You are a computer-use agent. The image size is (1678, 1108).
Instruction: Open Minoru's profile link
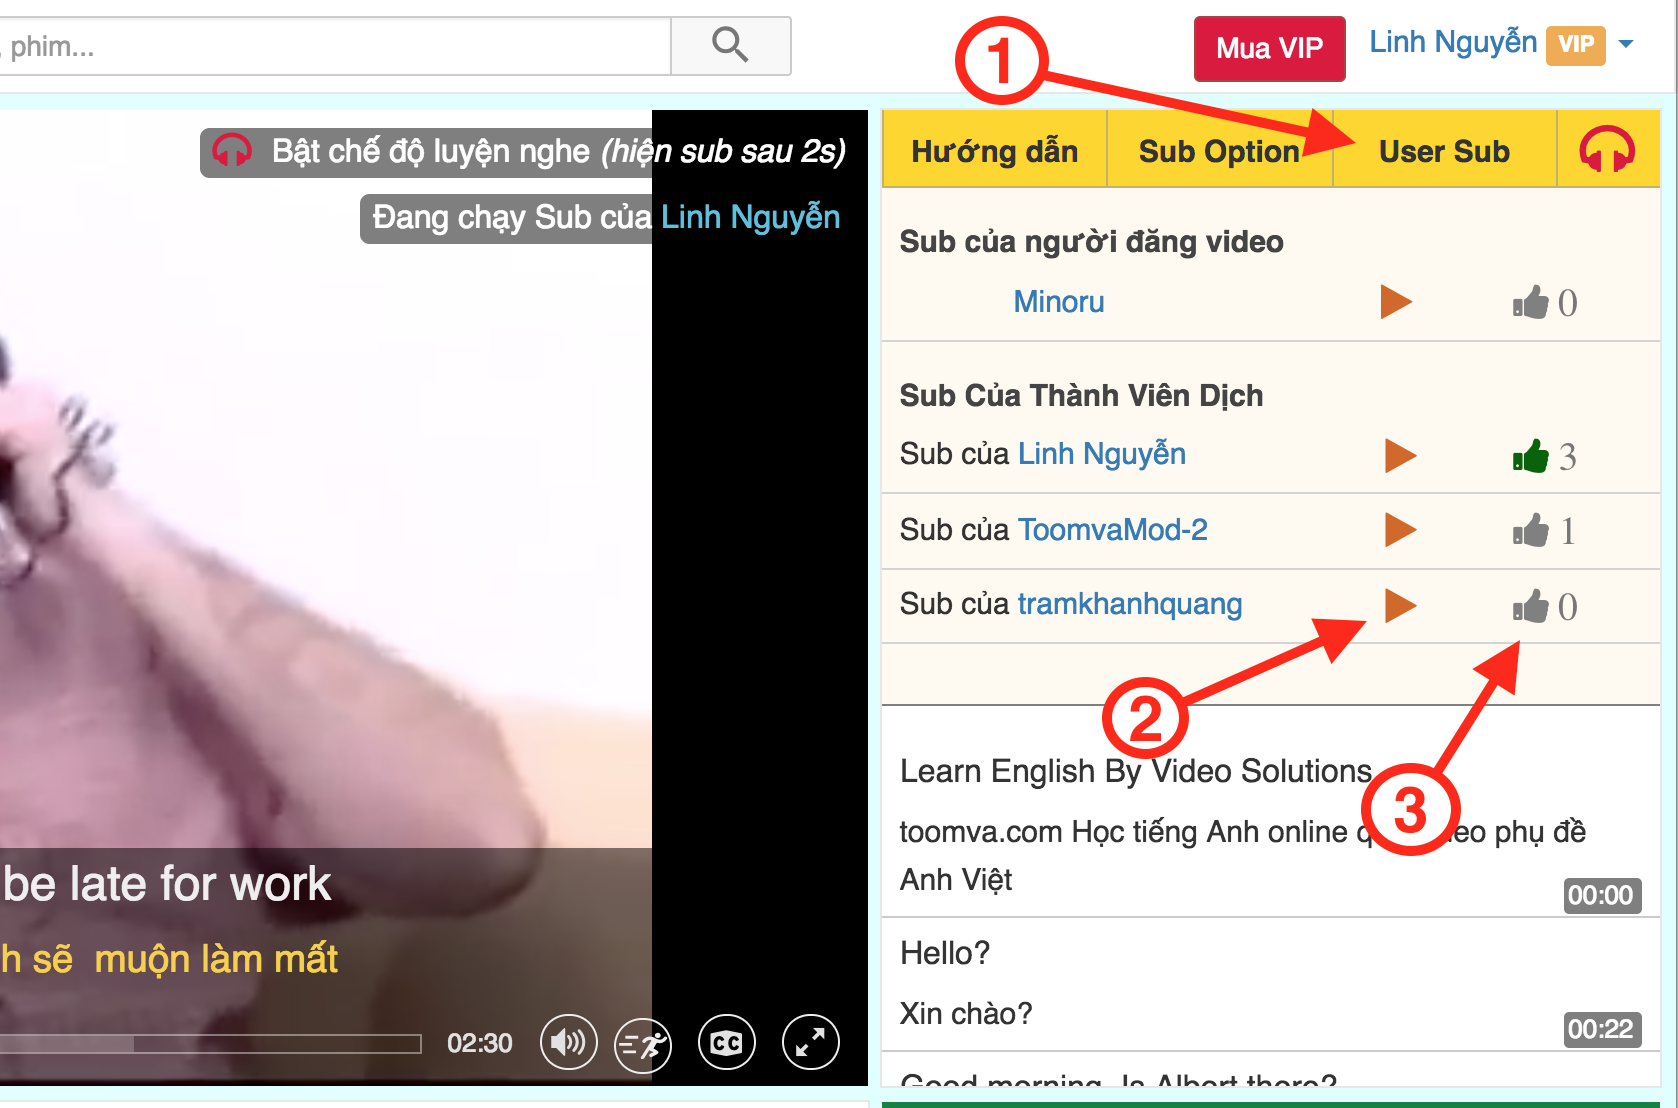(x=1059, y=301)
